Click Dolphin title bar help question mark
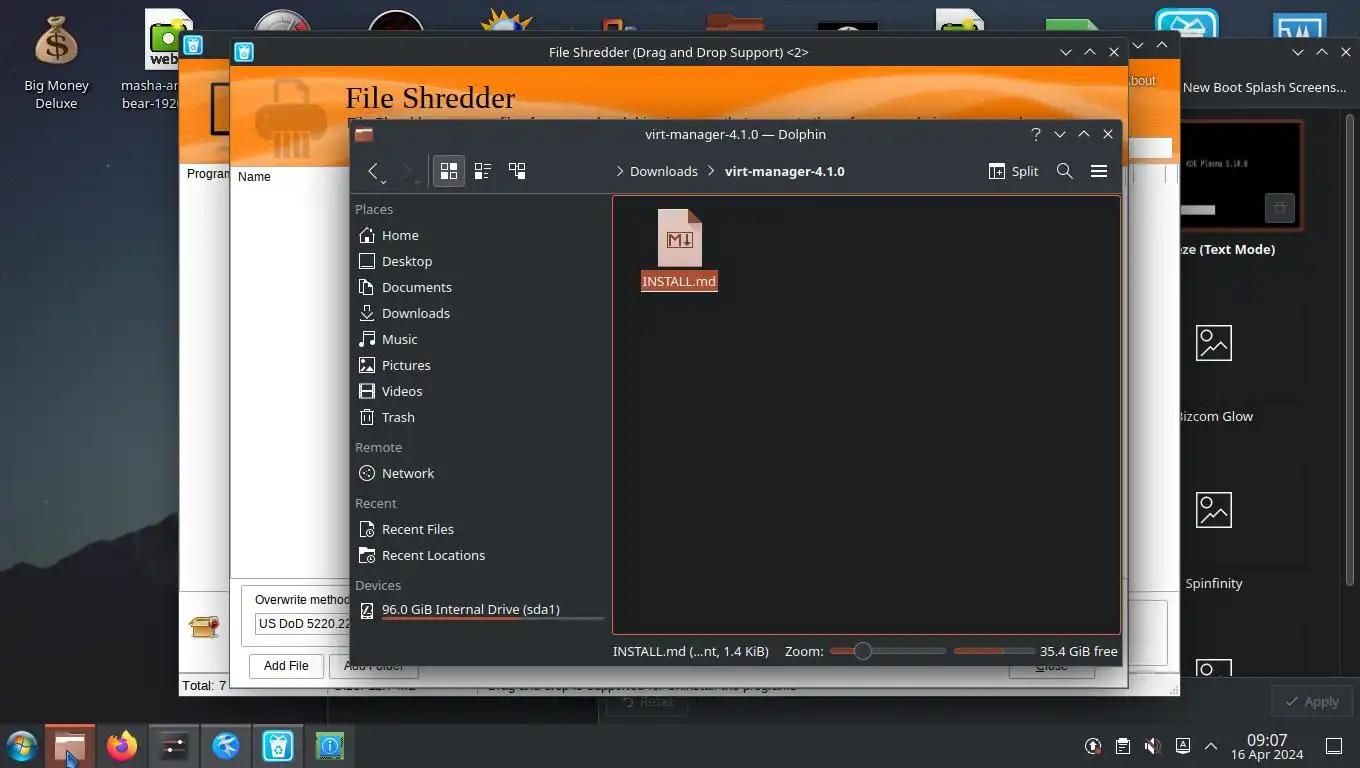 (1036, 134)
